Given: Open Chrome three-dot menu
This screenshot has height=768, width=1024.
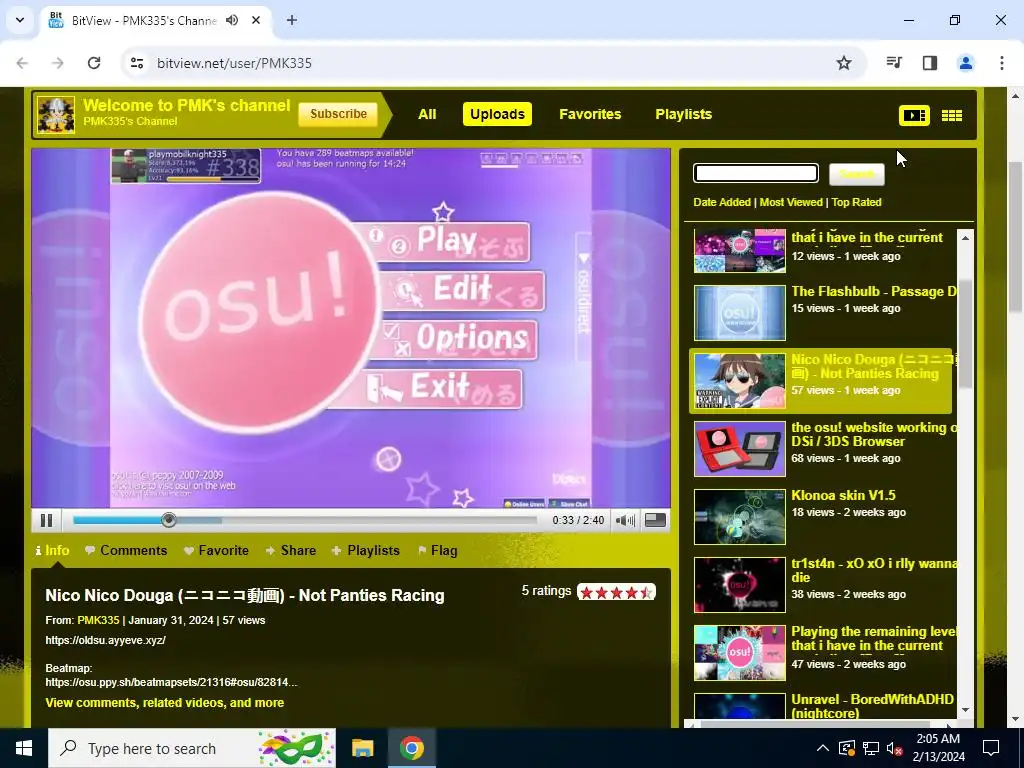Looking at the screenshot, I should coord(1002,63).
